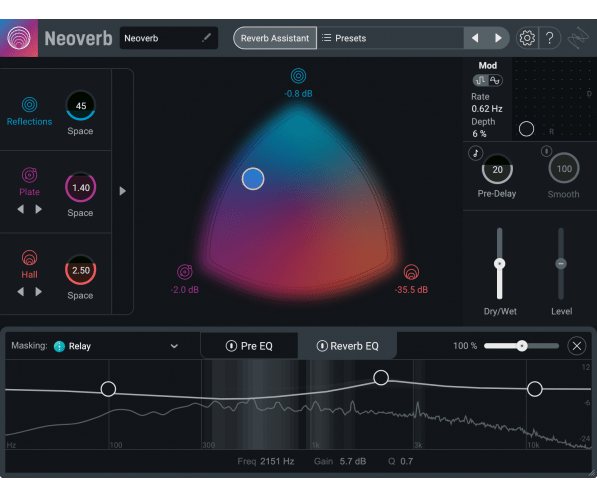Viewport: 597px width, 497px height.
Task: Click the Neoverb preset name field
Action: pyautogui.click(x=169, y=38)
